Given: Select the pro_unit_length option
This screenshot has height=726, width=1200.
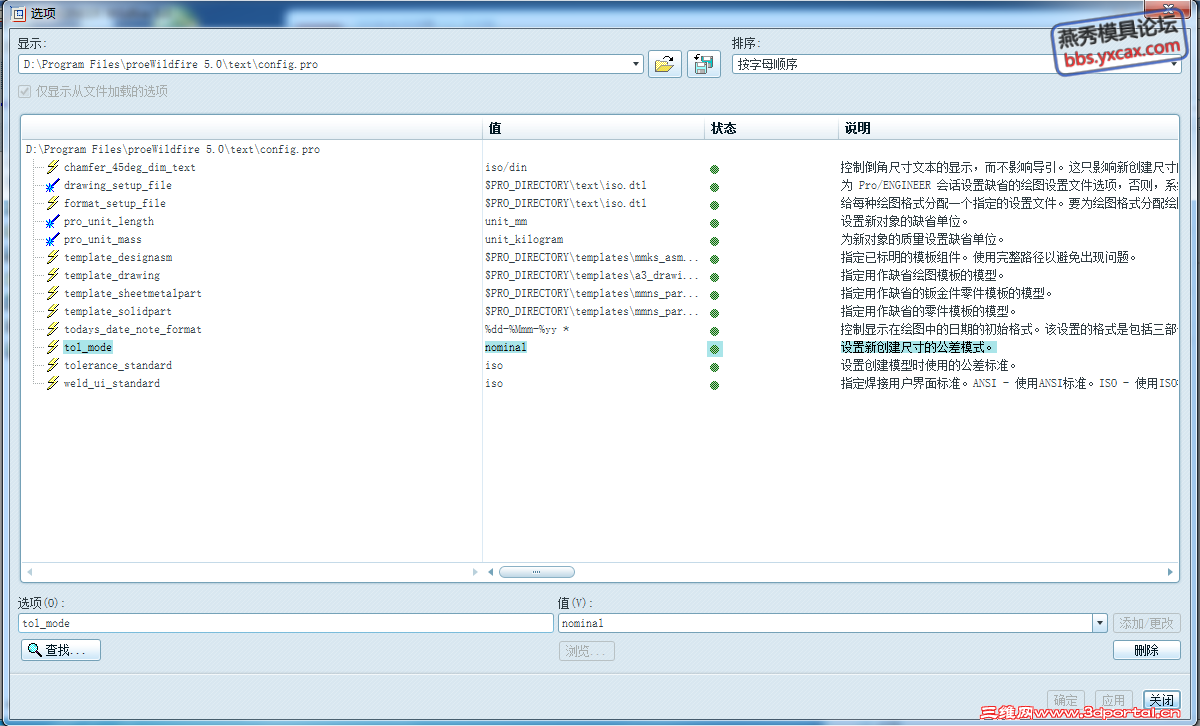Looking at the screenshot, I should (x=109, y=221).
